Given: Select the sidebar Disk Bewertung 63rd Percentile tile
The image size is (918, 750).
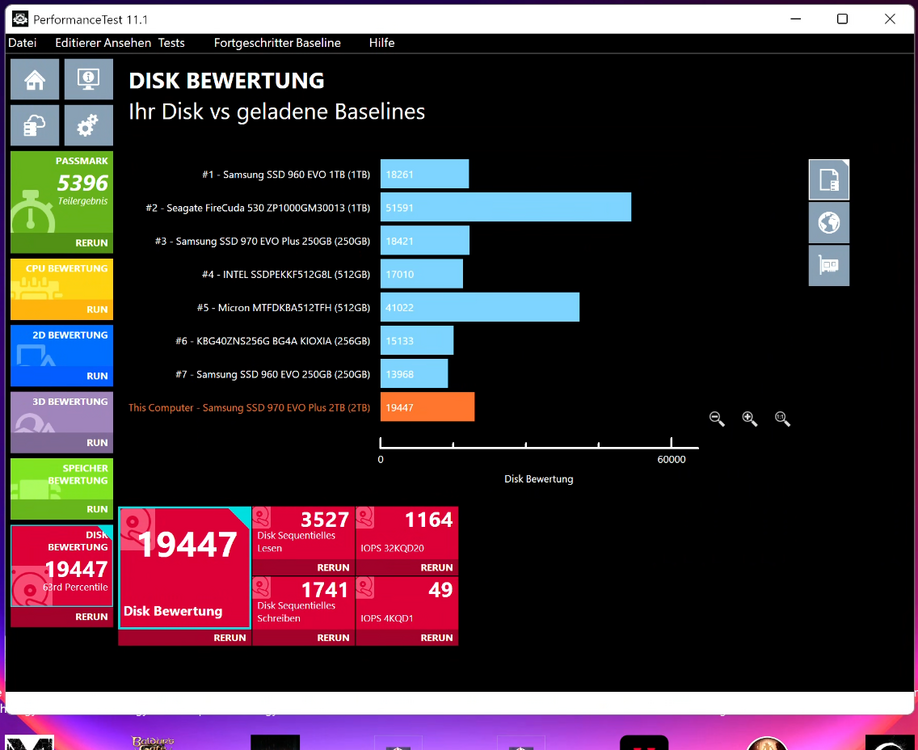Looking at the screenshot, I should 61,566.
